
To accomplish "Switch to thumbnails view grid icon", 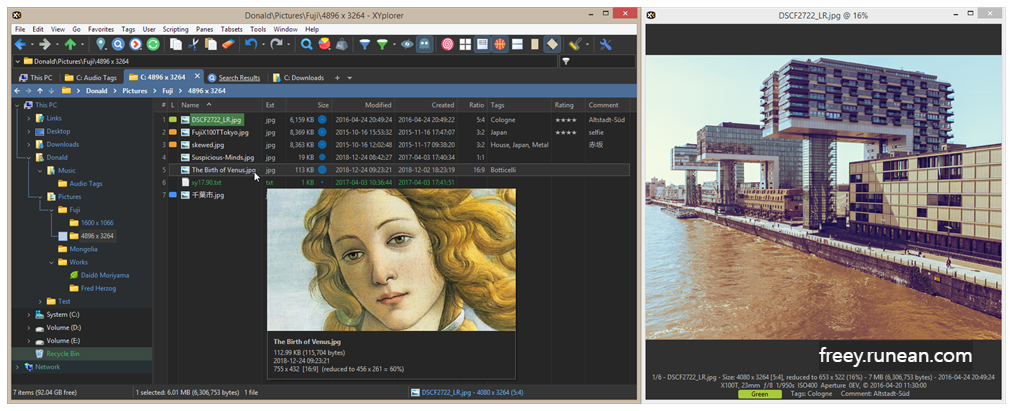I will coord(465,45).
